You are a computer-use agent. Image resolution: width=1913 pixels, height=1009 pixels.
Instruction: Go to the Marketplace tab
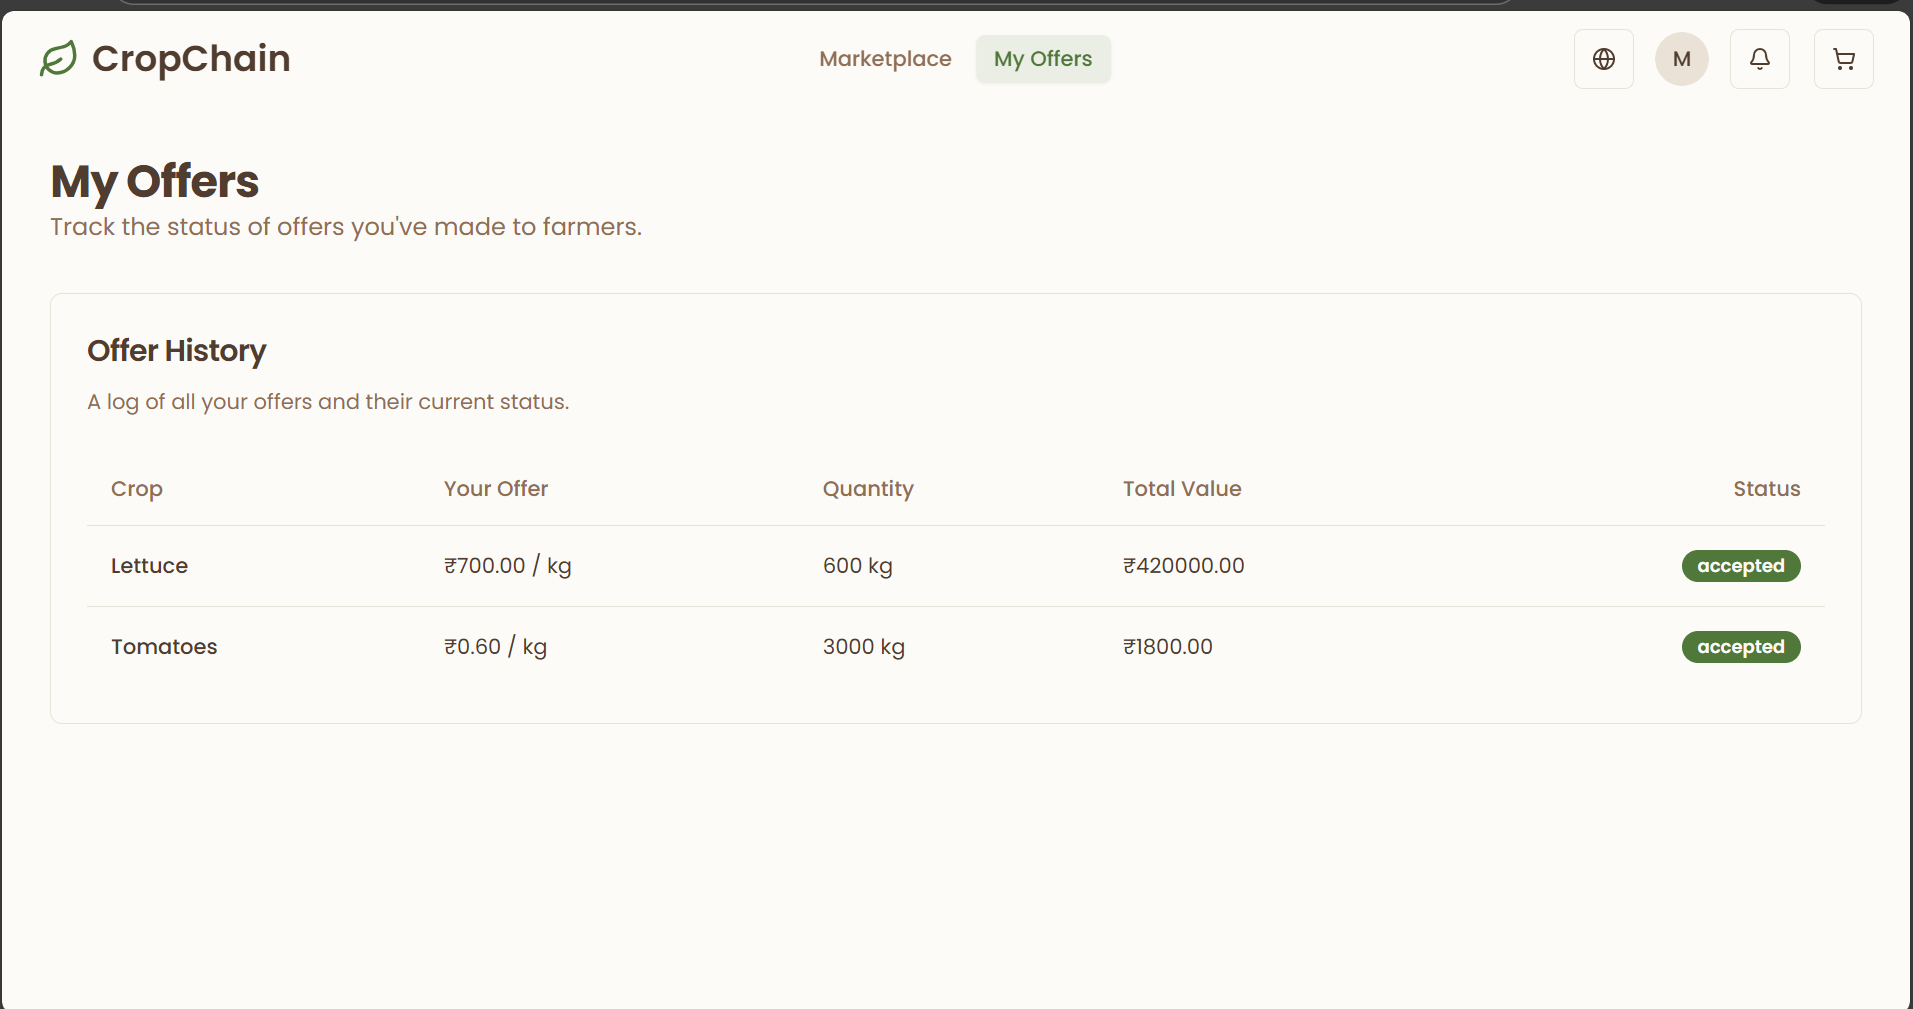point(885,59)
